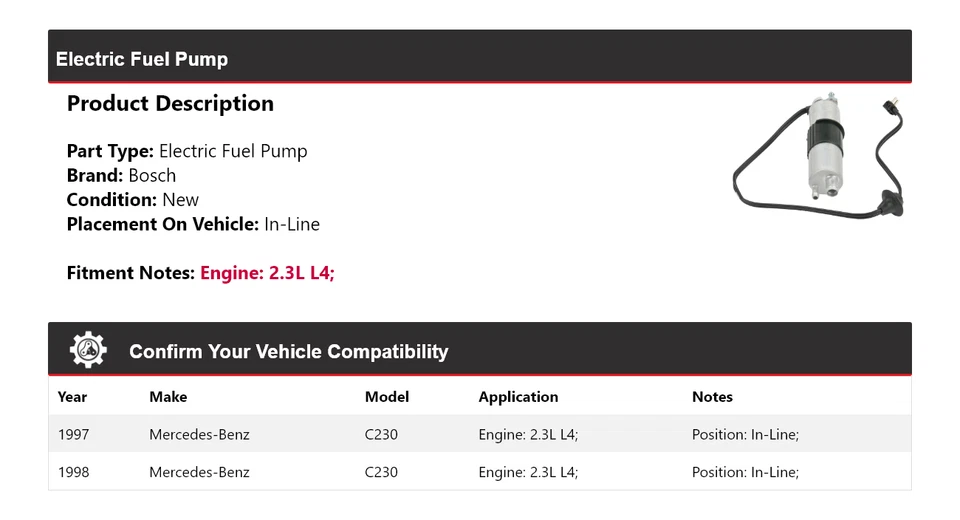Select the Fitment Notes Engine 2.3L L4 text

[x=267, y=273]
